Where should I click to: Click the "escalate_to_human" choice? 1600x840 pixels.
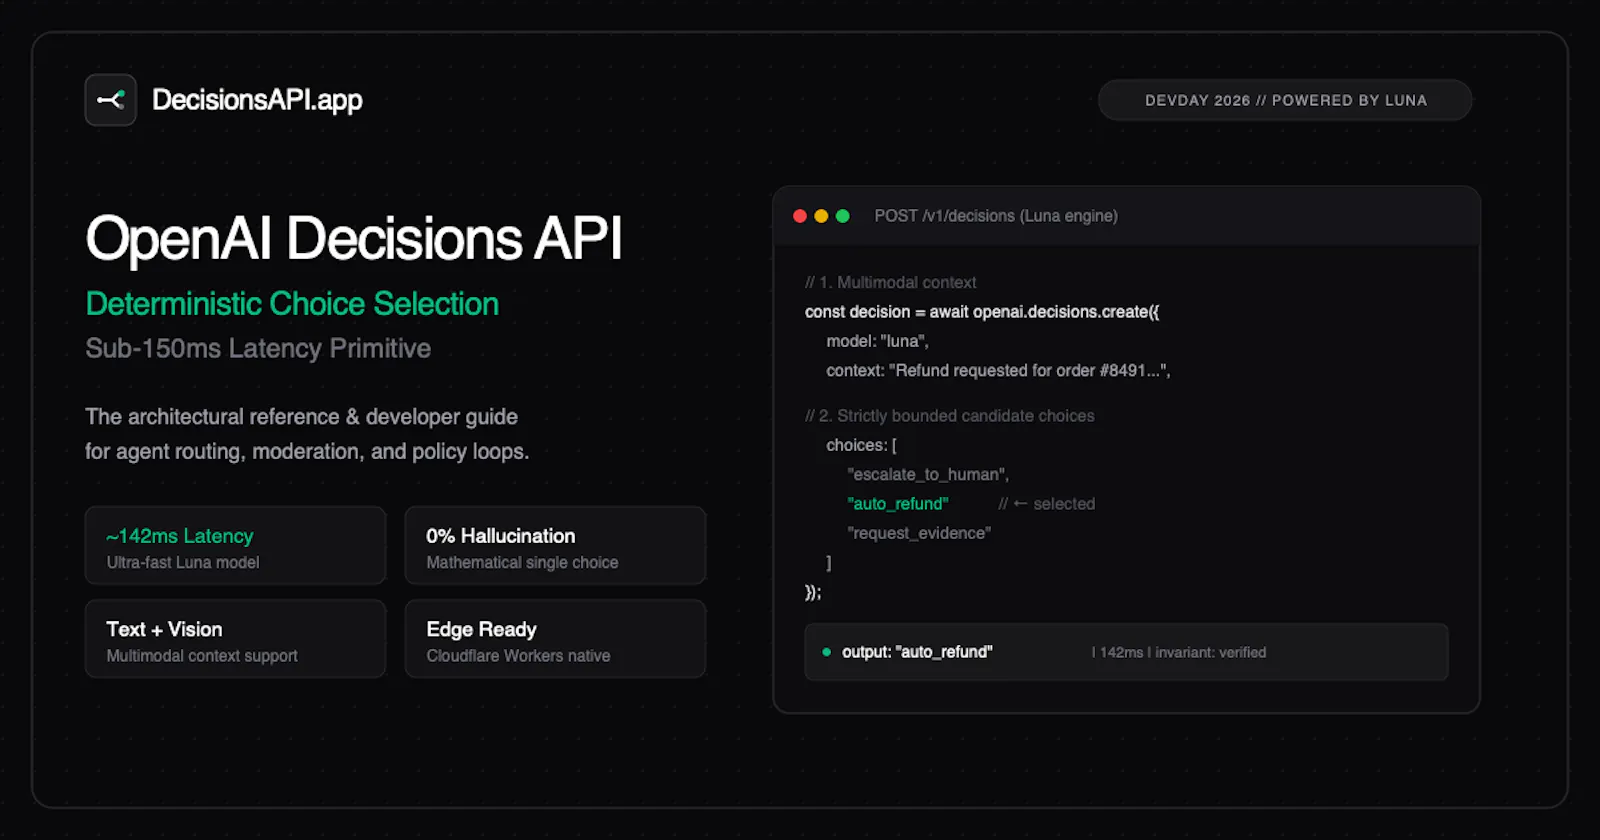(x=928, y=474)
